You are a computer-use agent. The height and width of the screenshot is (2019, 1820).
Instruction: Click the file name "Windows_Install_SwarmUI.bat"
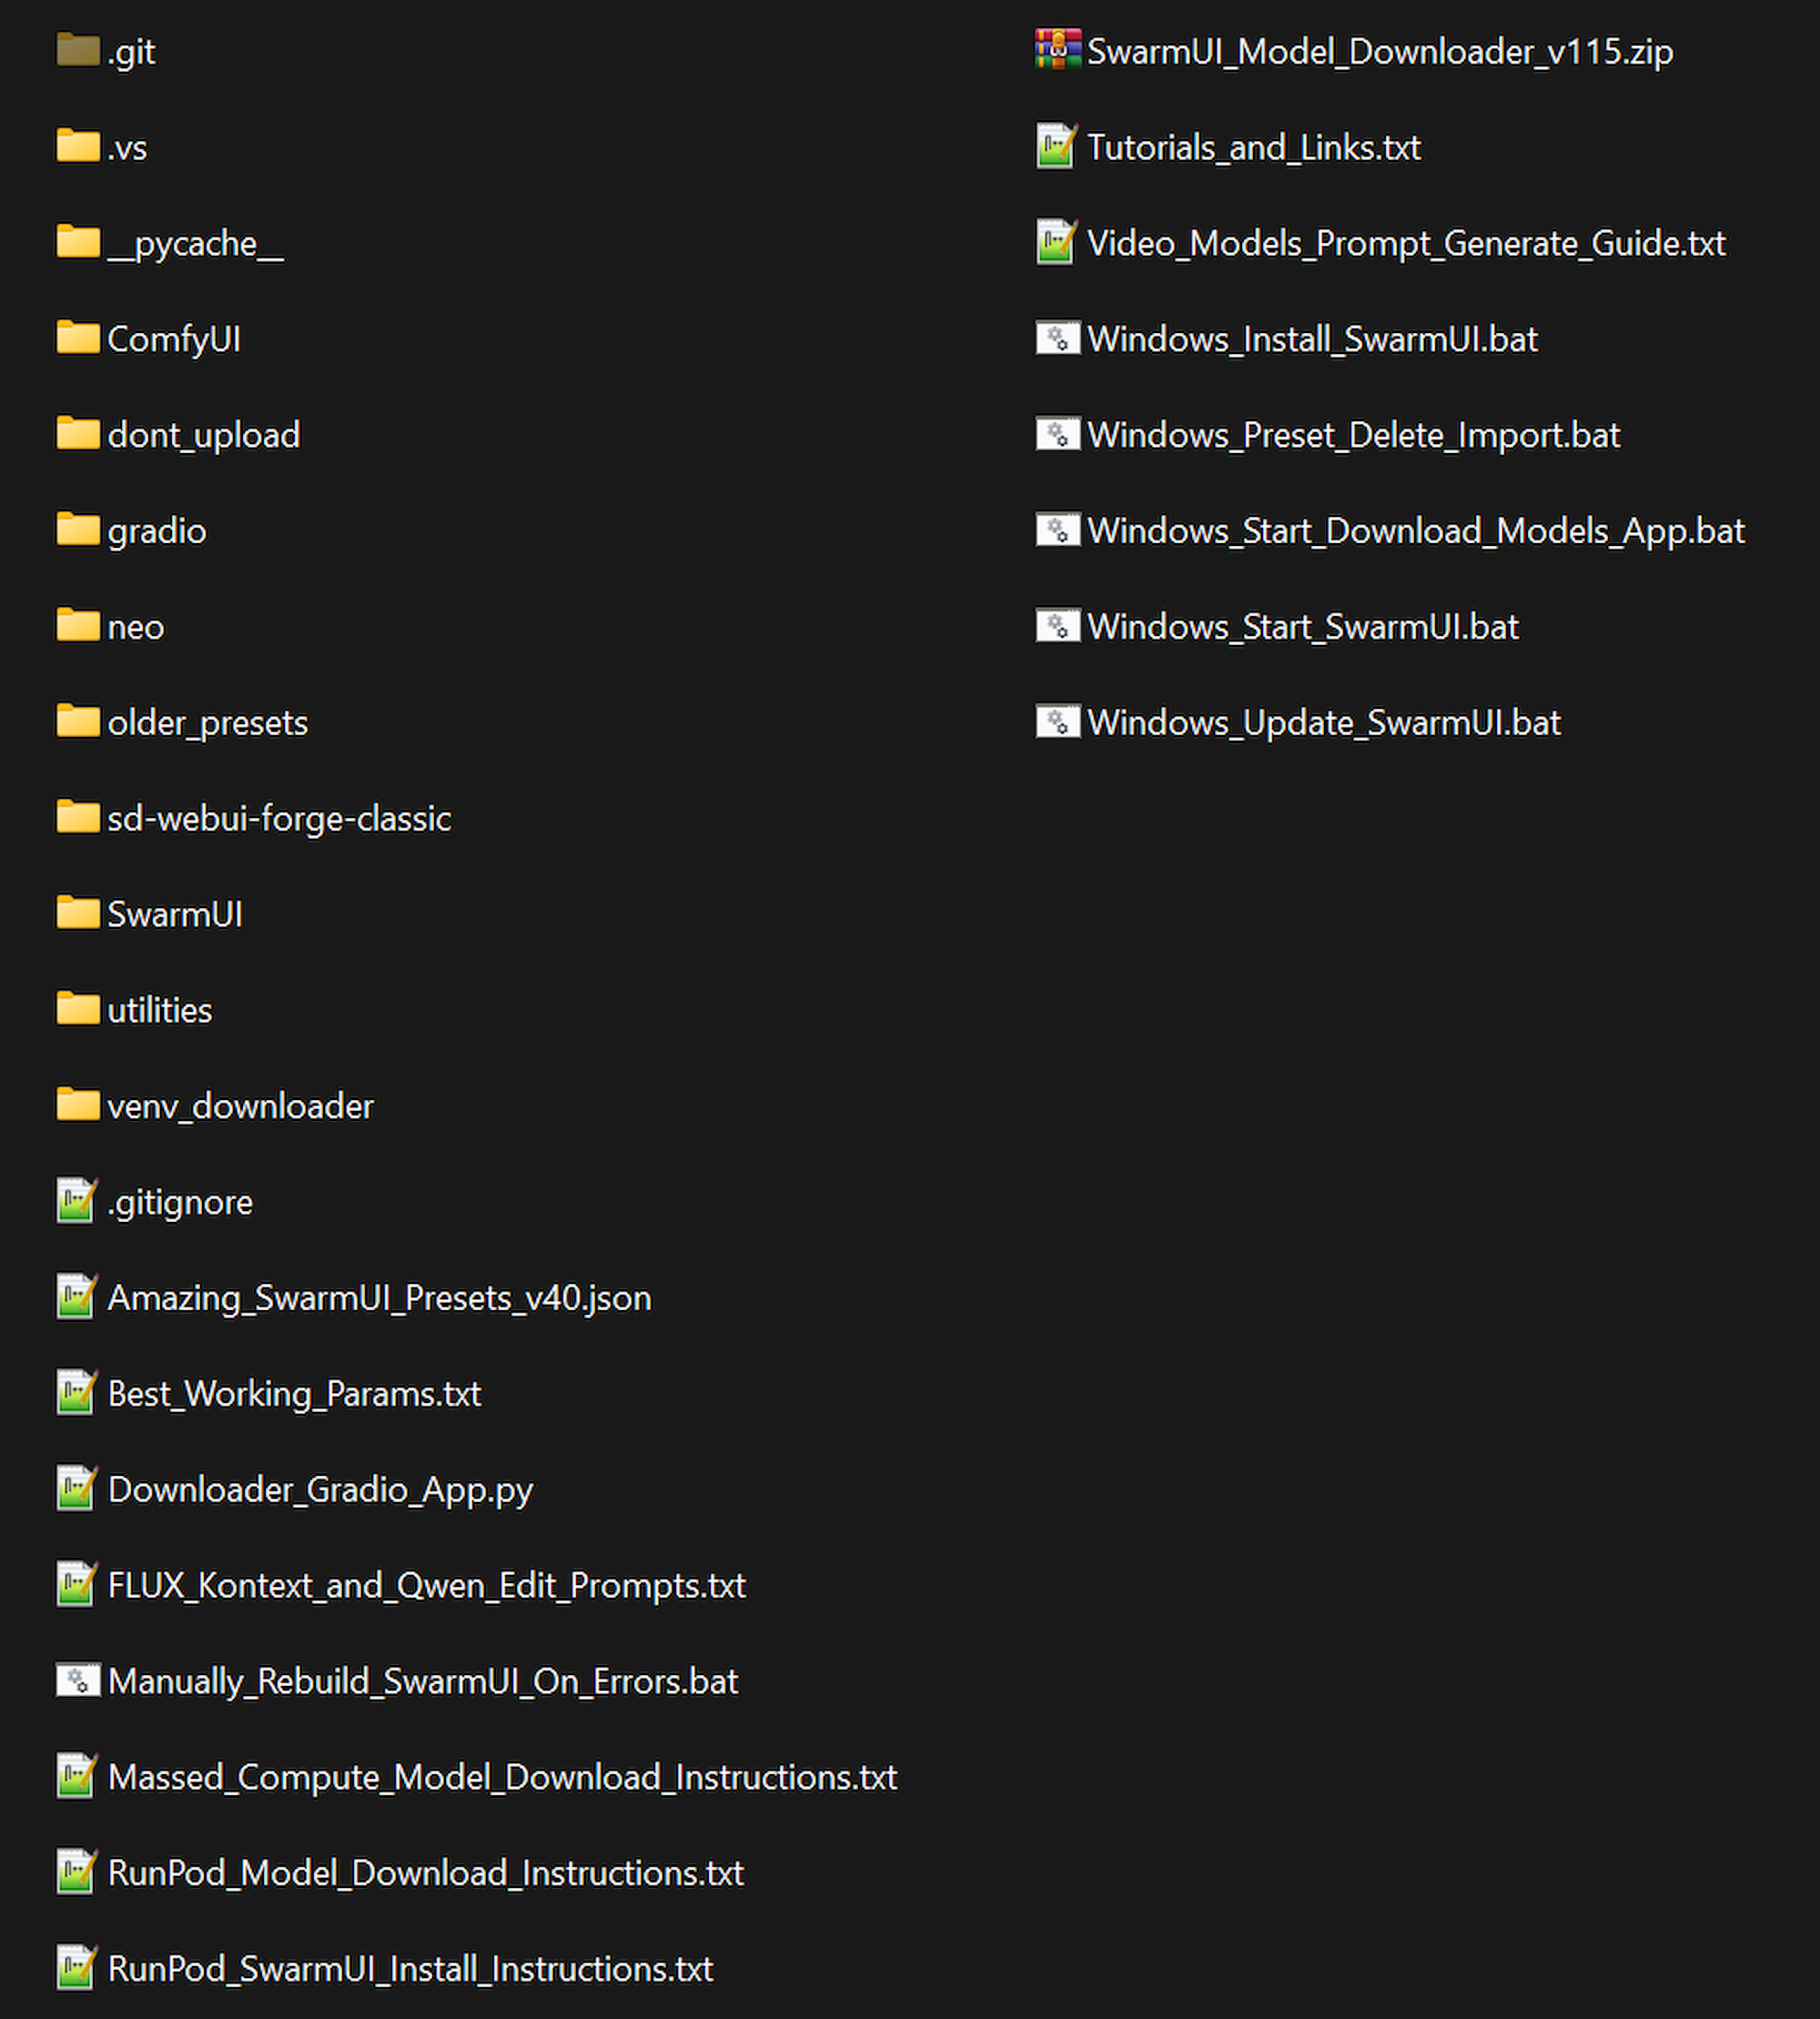coord(1313,340)
